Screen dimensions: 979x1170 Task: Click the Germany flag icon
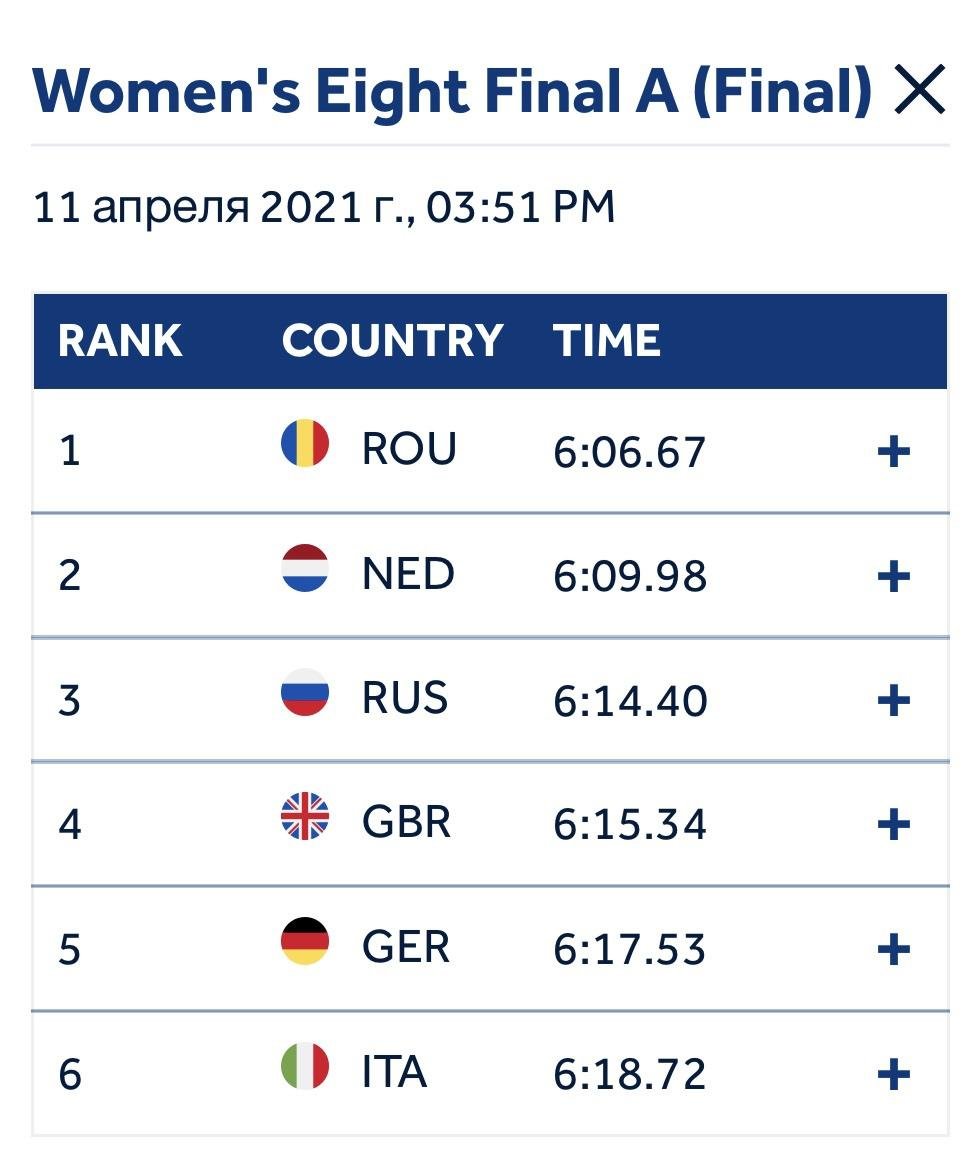click(304, 941)
